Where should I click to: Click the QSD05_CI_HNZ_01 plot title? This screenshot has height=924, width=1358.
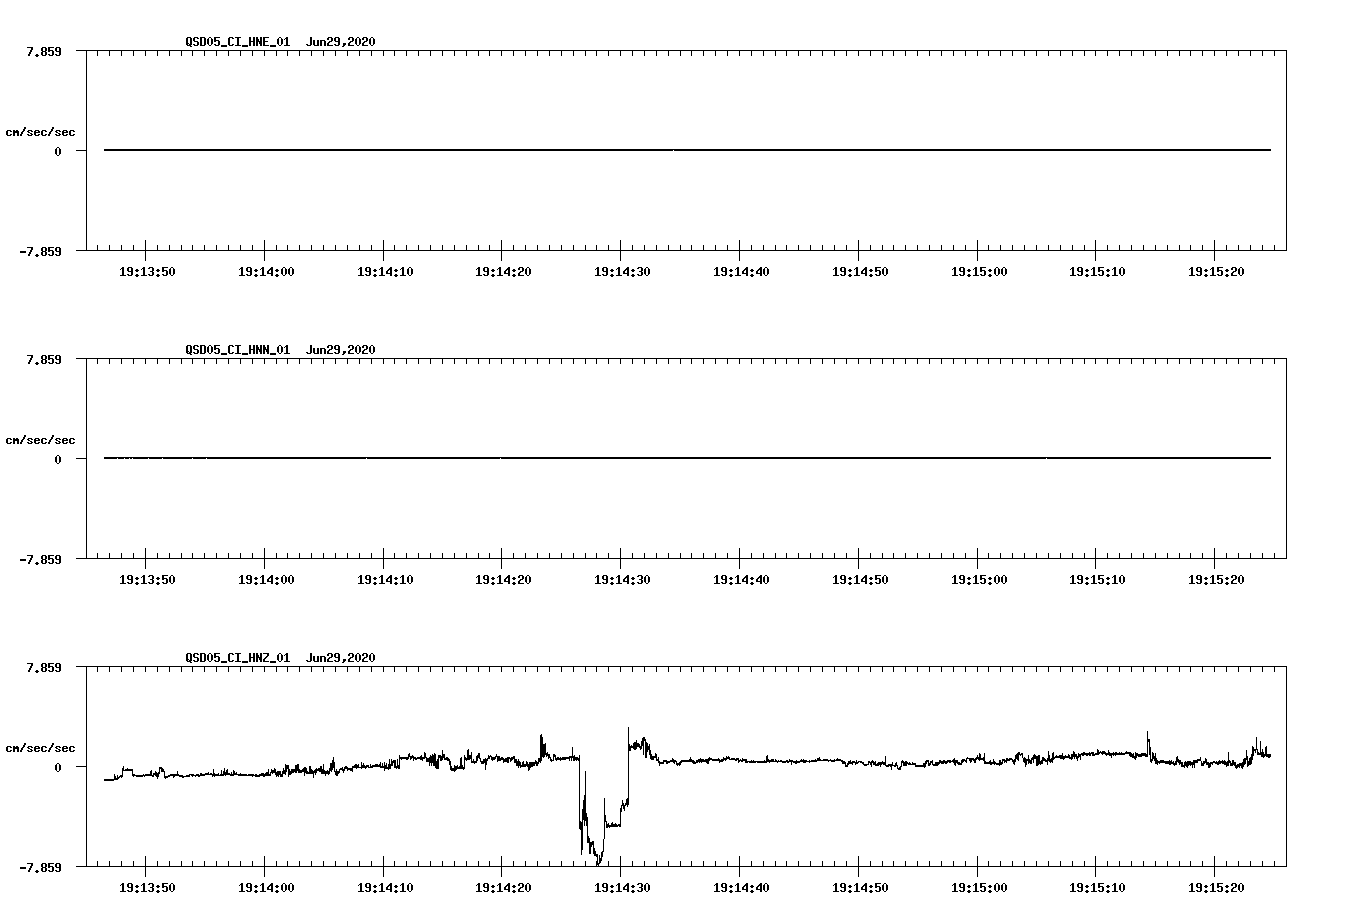(x=280, y=657)
